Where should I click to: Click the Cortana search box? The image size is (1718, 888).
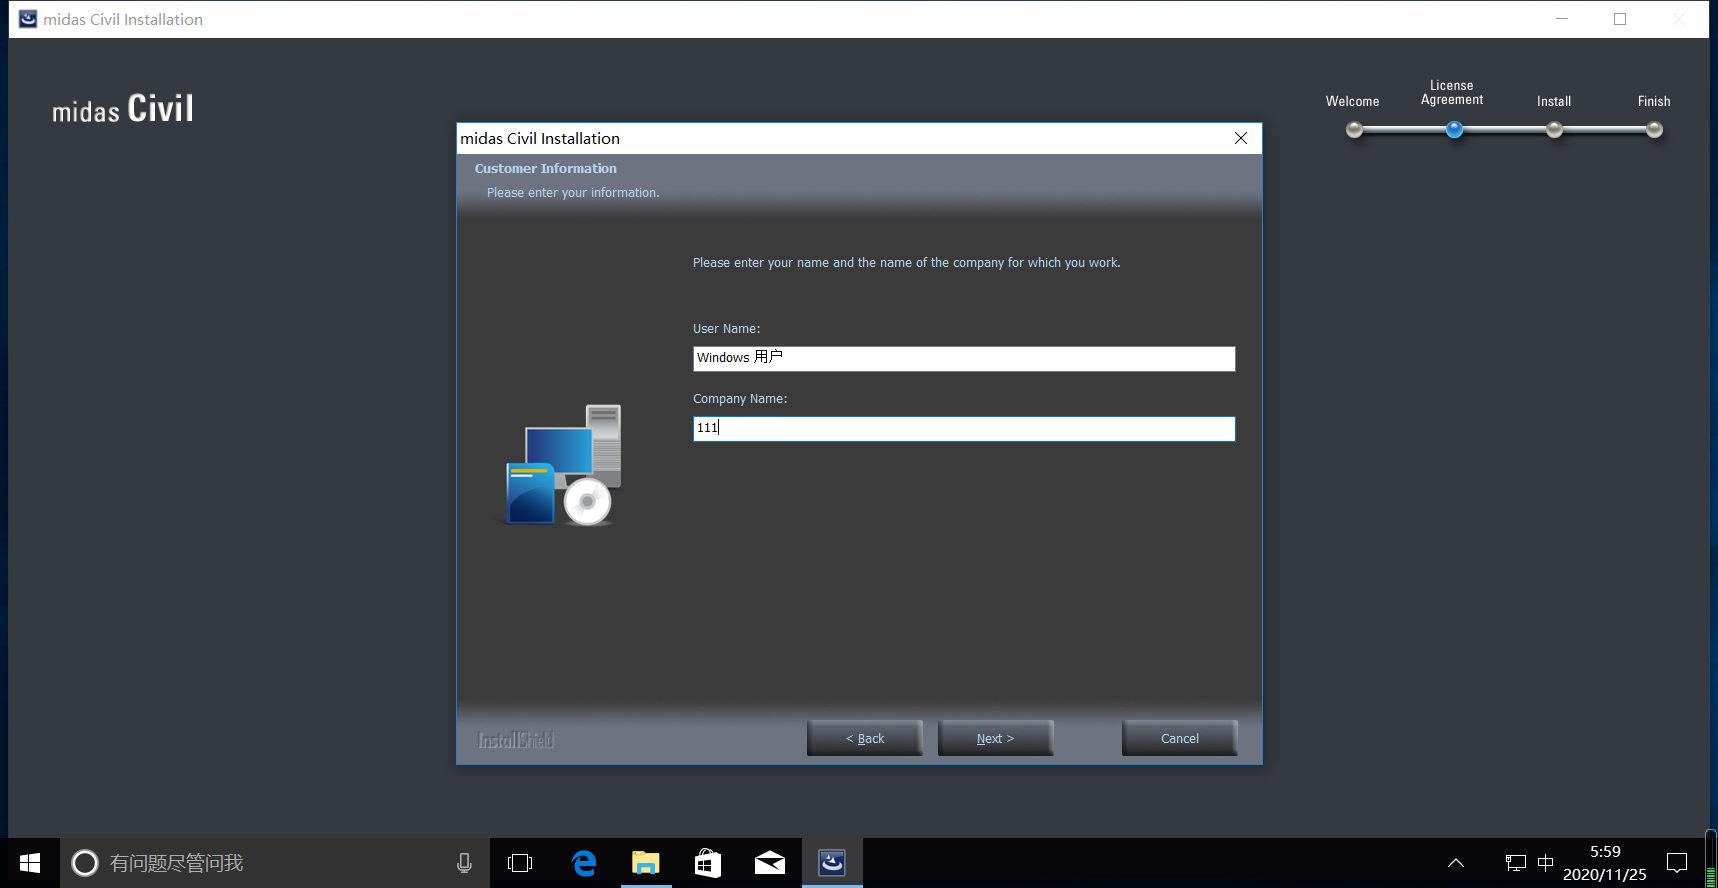click(x=275, y=863)
